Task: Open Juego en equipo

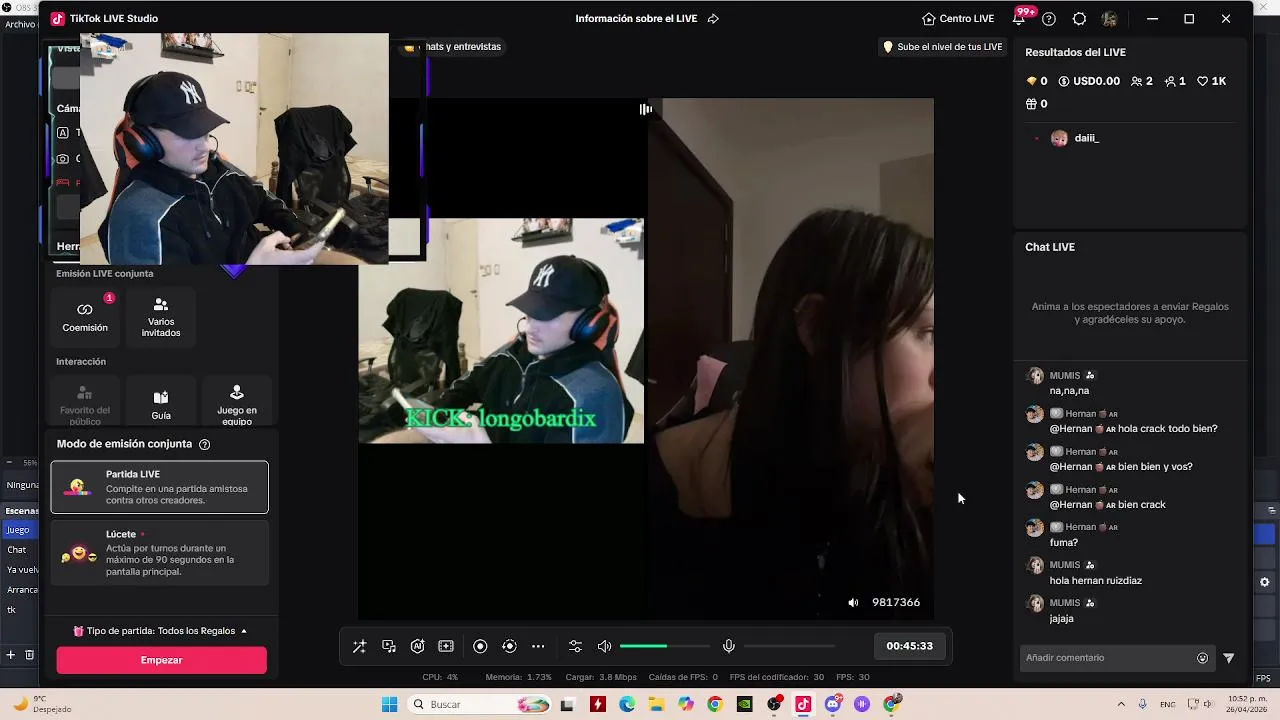Action: click(x=237, y=402)
